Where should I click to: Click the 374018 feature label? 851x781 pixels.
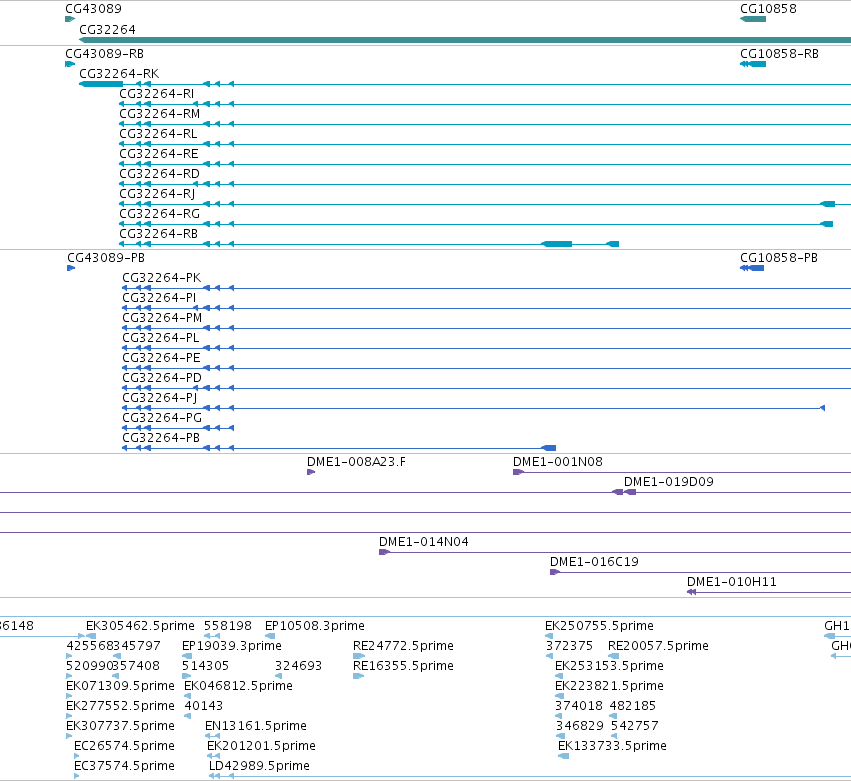click(579, 706)
